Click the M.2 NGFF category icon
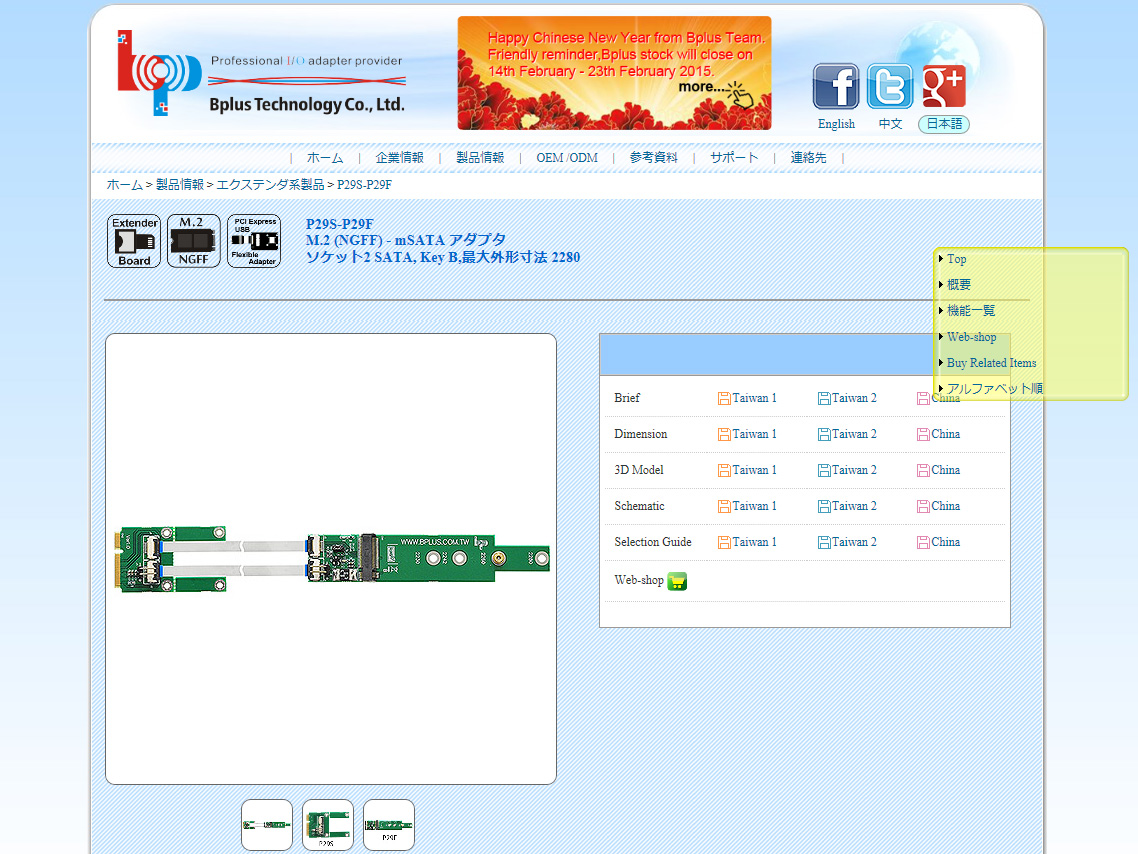 tap(194, 241)
